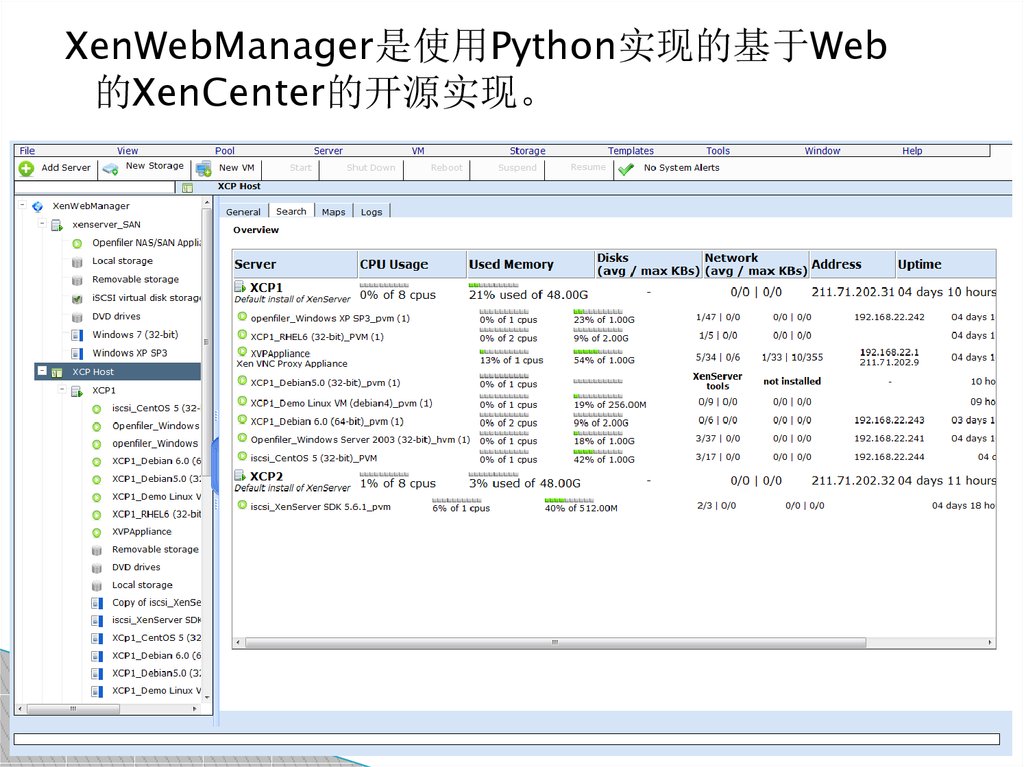Click the Used Memory column header
This screenshot has width=1024, height=767.
click(x=511, y=264)
